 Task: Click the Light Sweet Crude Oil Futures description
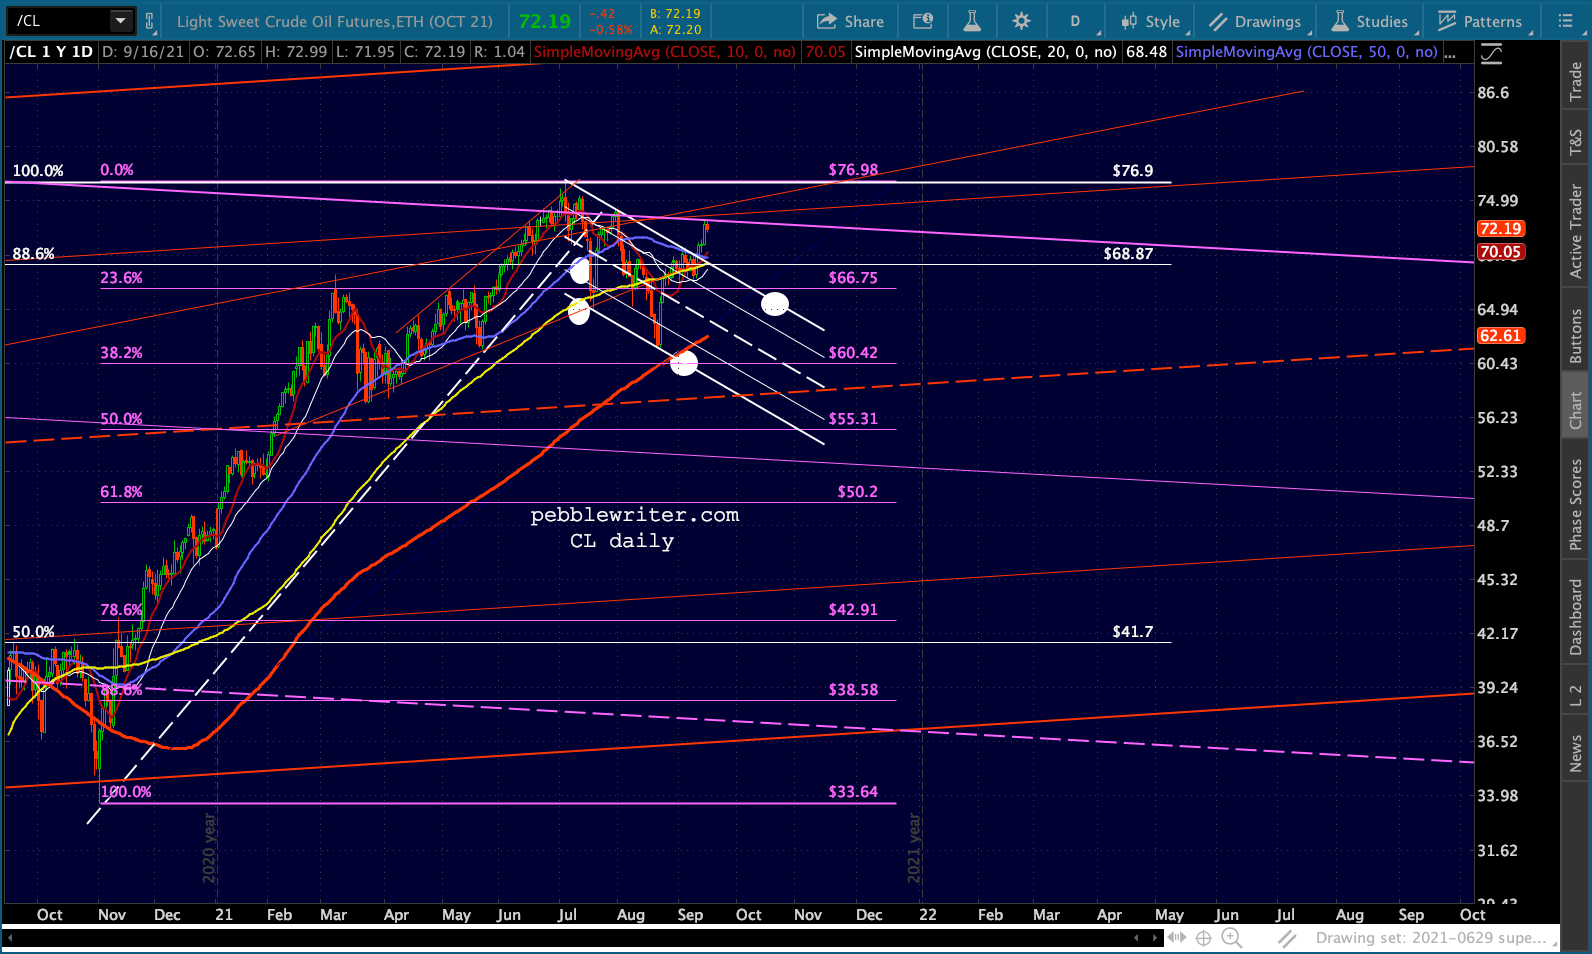(x=335, y=21)
